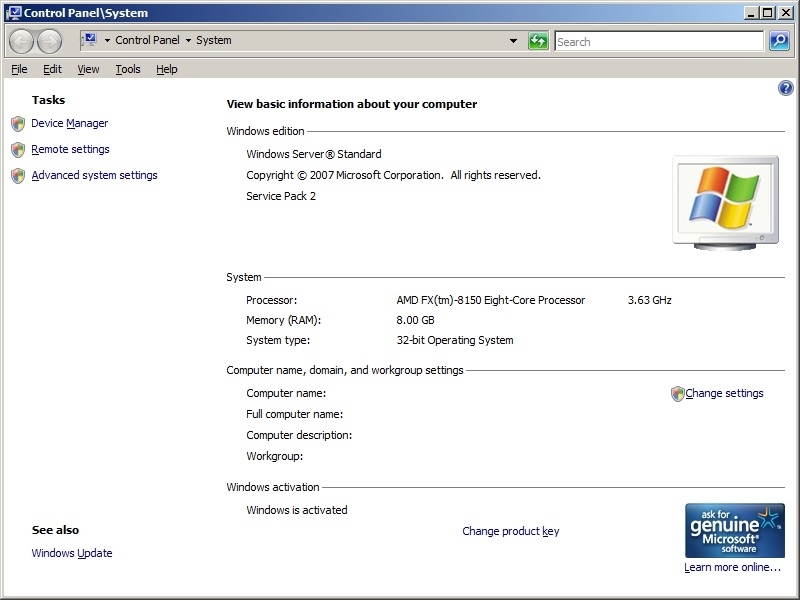800x601 pixels.
Task: Click the Windows logo monitor image
Action: pyautogui.click(x=725, y=203)
